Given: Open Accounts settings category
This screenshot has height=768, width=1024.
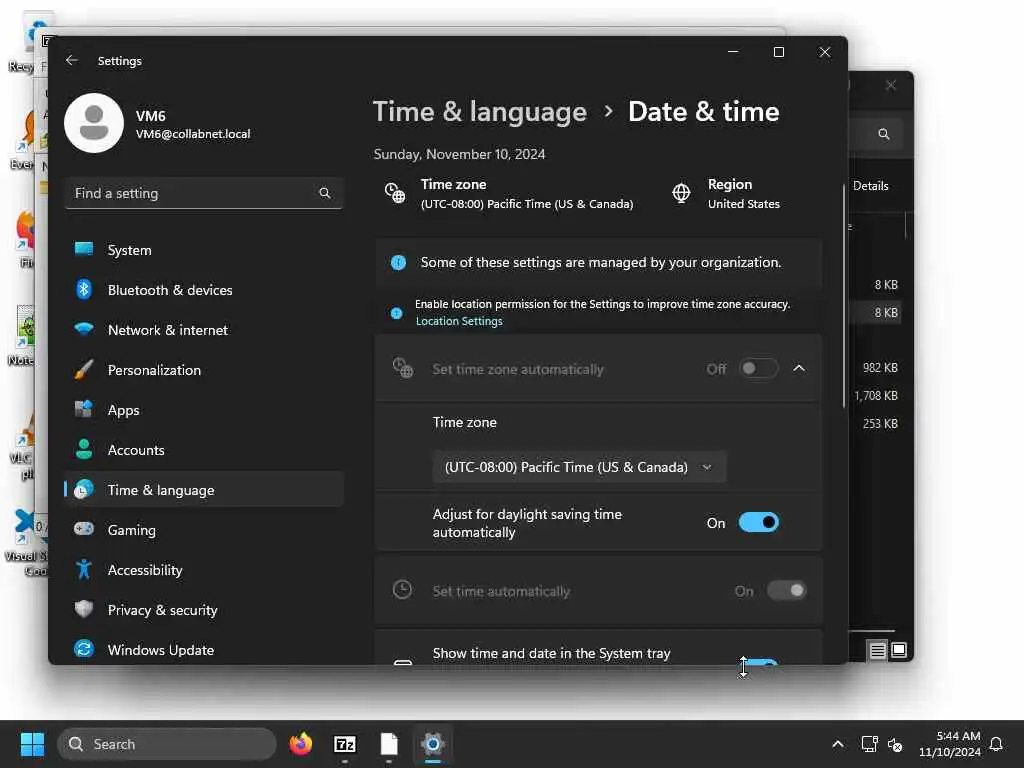Looking at the screenshot, I should point(204,450).
